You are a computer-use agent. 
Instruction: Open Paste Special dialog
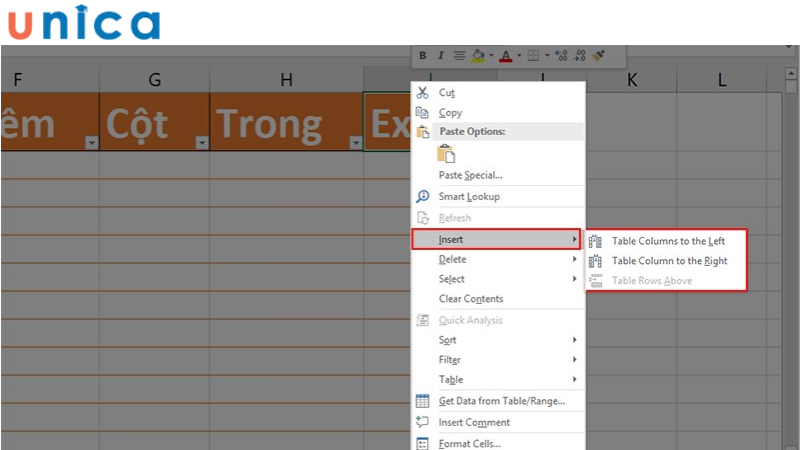pyautogui.click(x=470, y=175)
